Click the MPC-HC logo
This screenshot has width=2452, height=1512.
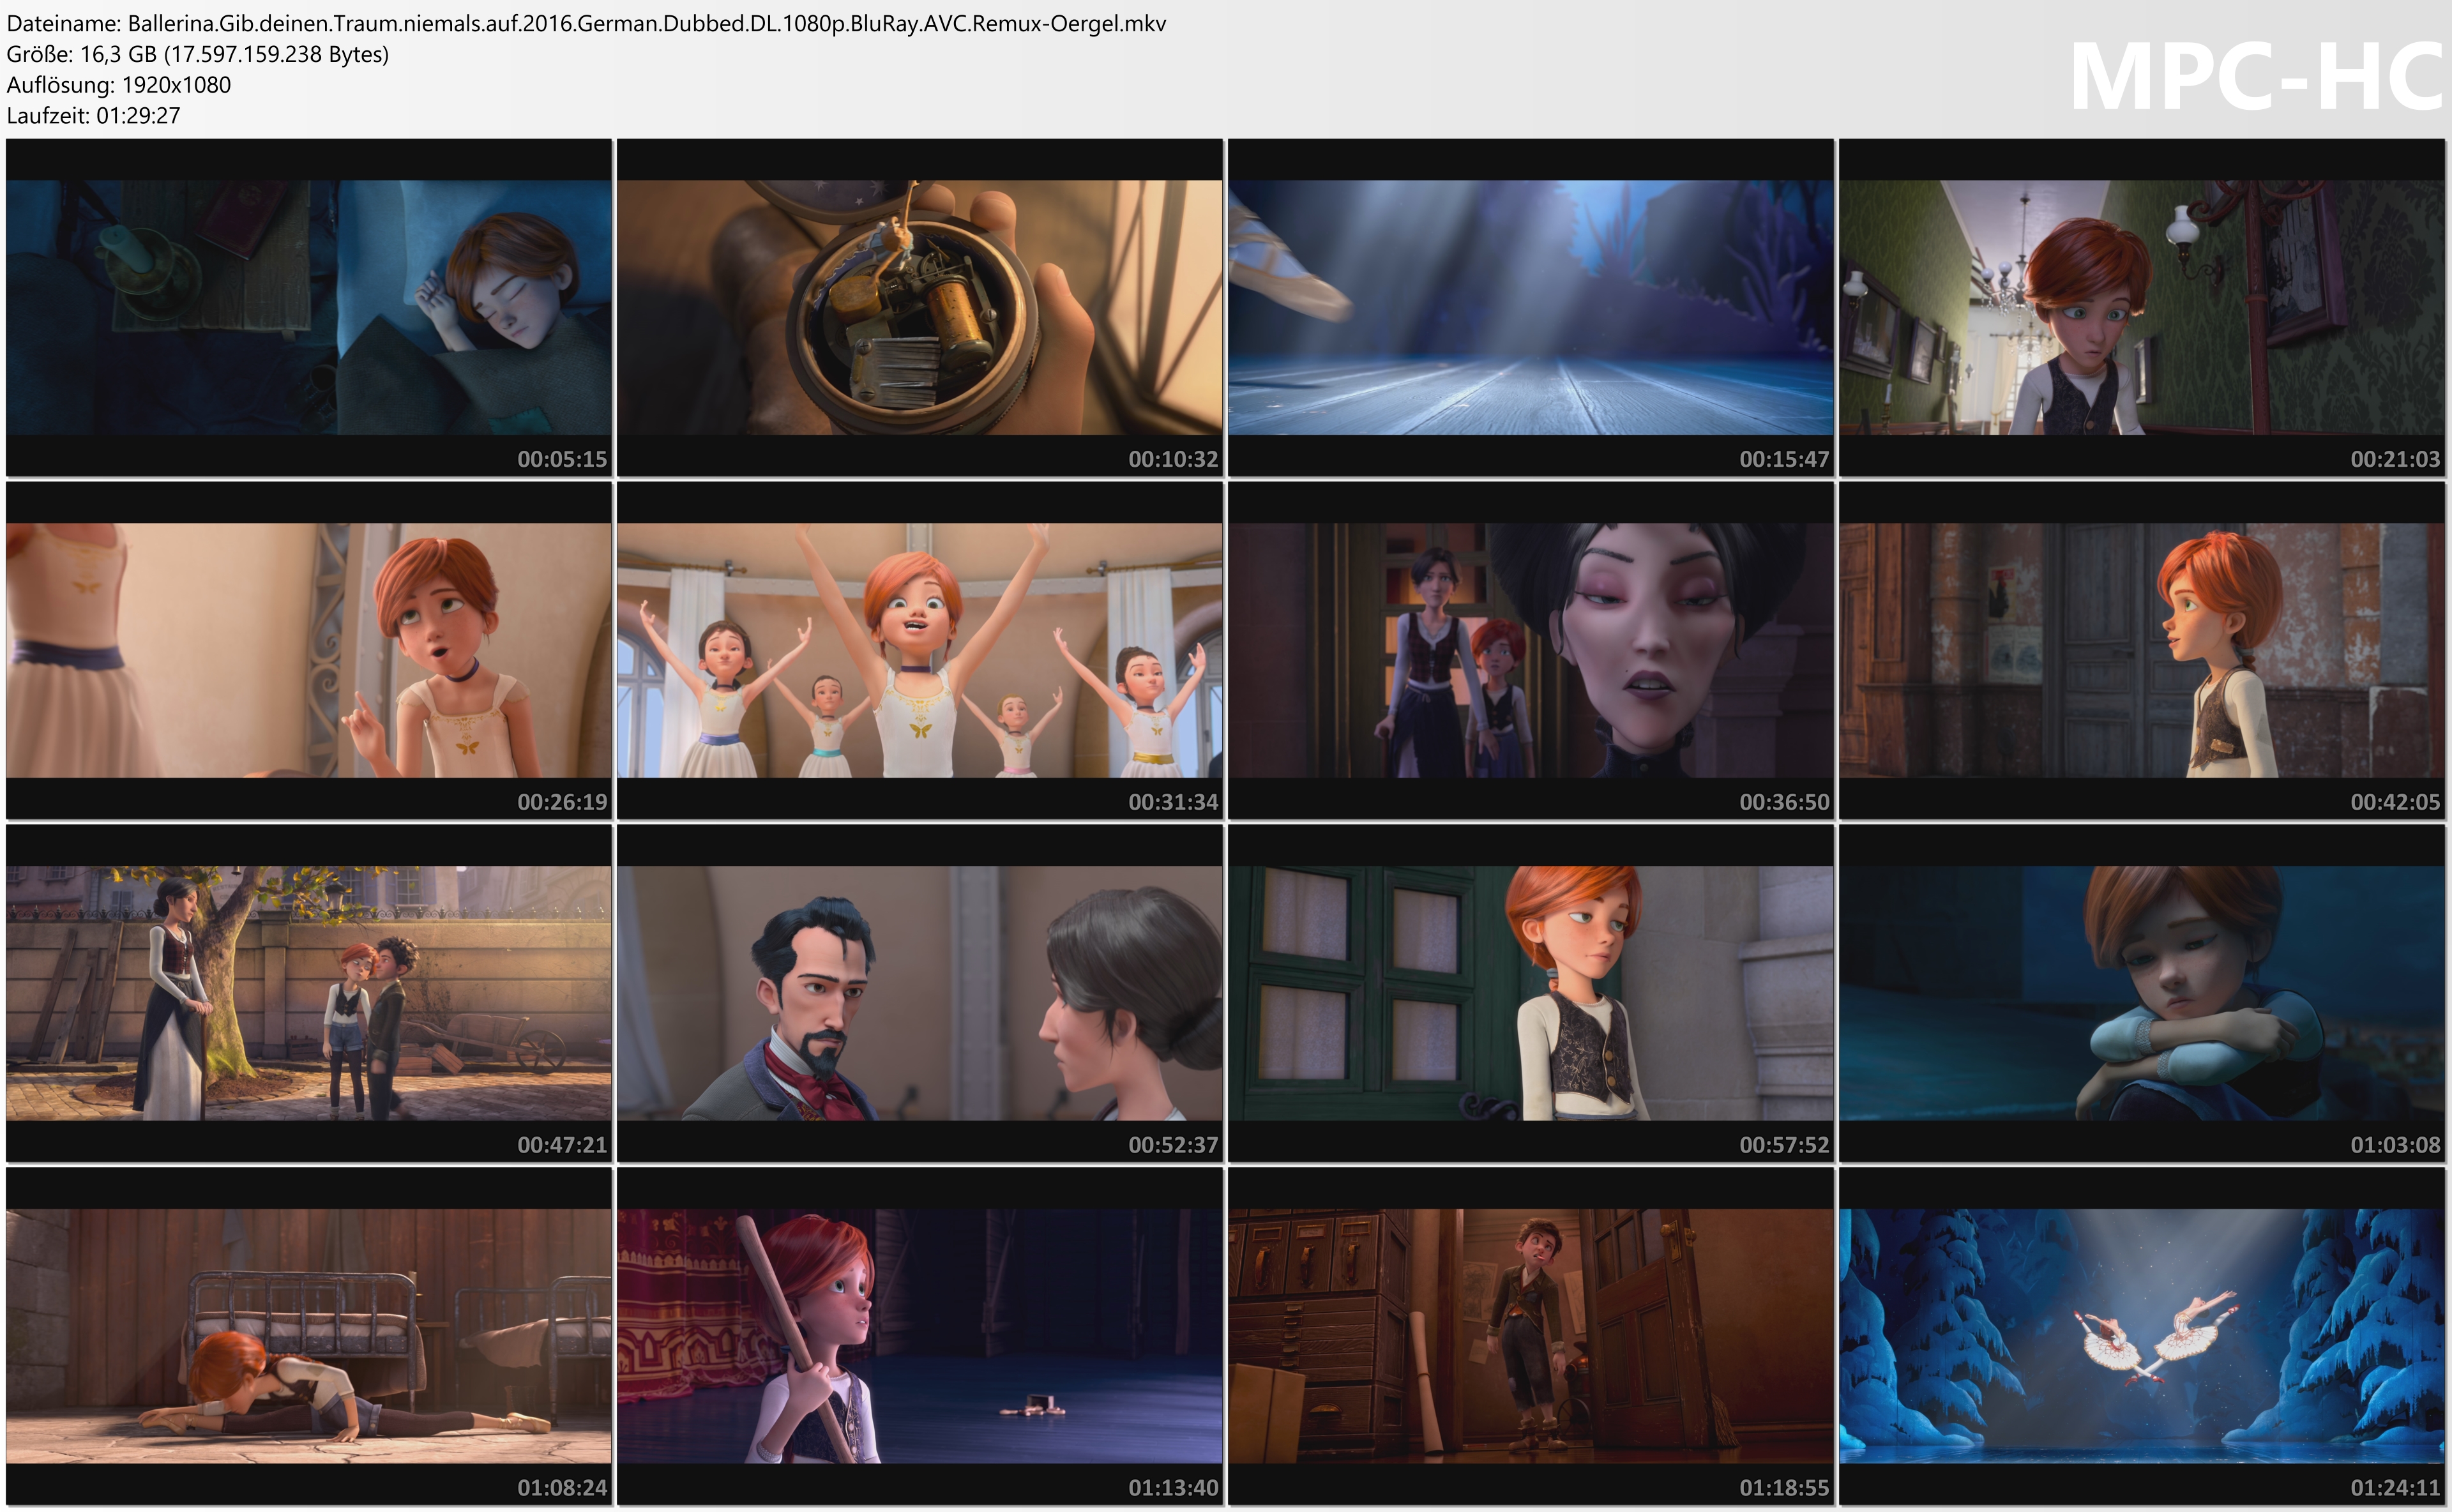pyautogui.click(x=2255, y=77)
